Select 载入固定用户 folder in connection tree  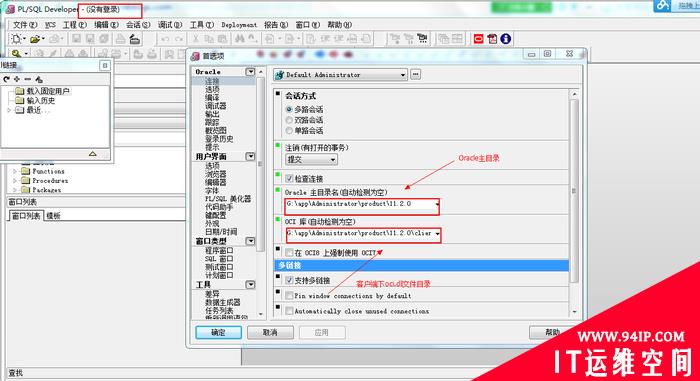48,91
